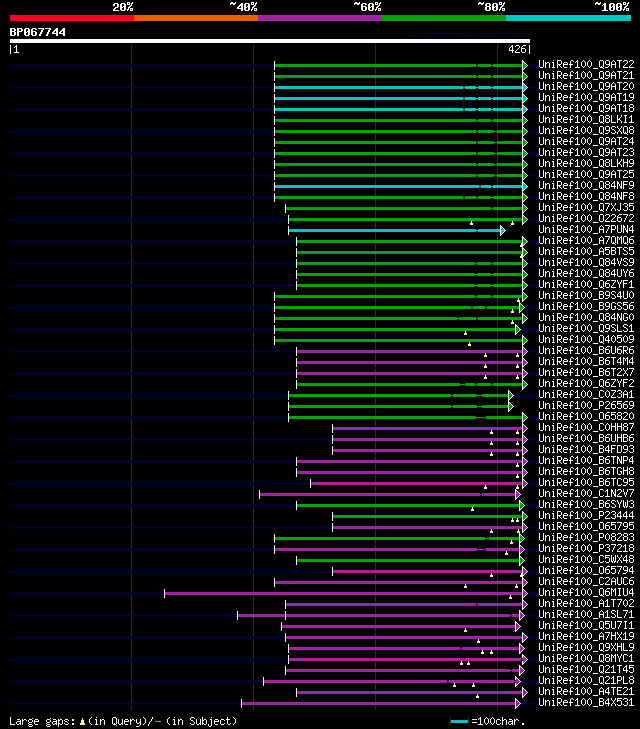The width and height of the screenshot is (640, 729).
Task: Click the UniRef100_C1N2V7 label
Action: (586, 494)
